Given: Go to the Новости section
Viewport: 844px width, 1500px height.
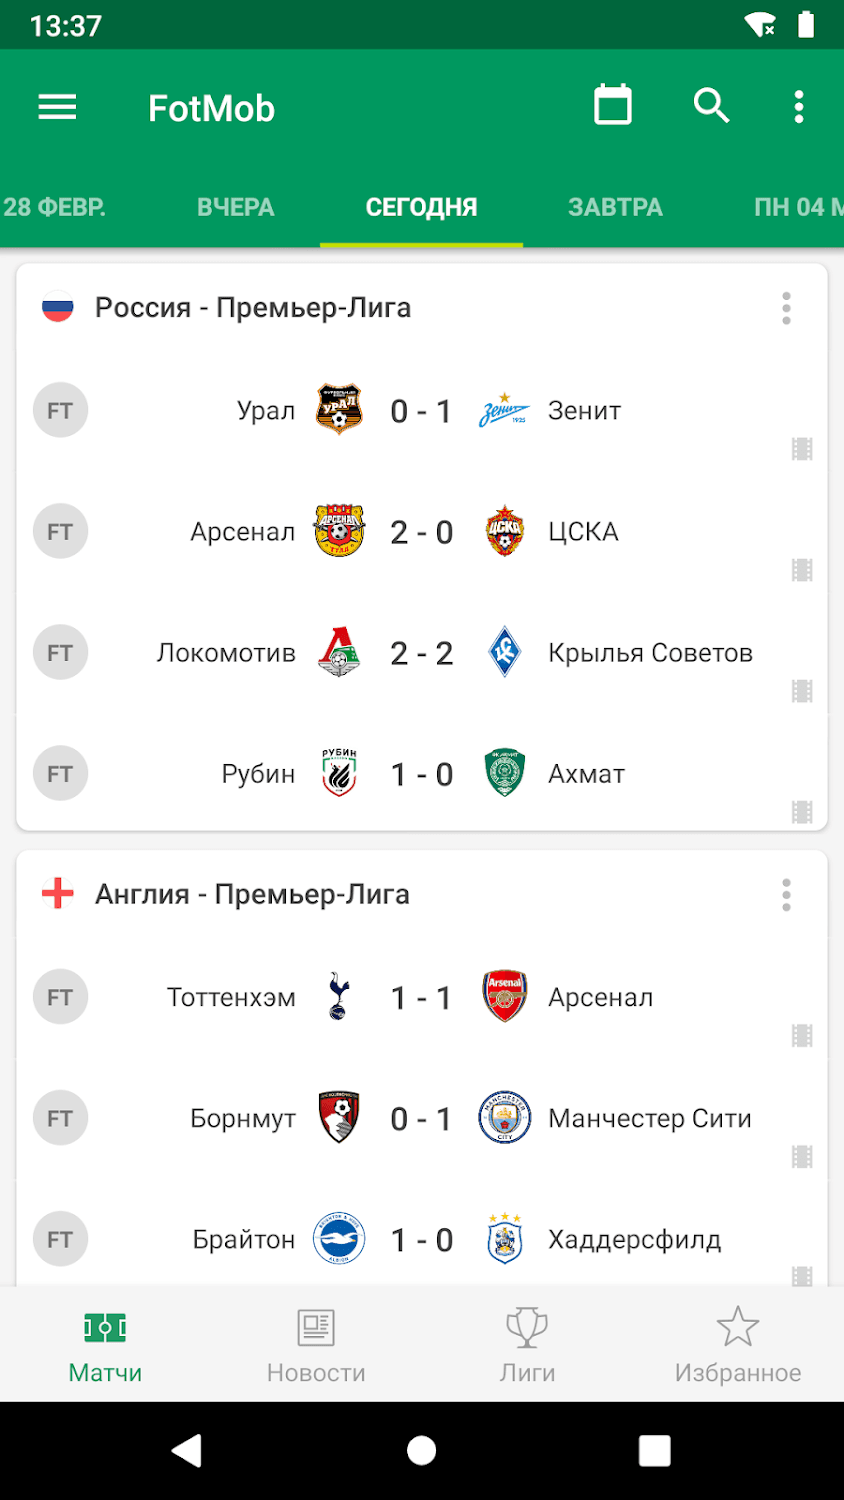Looking at the screenshot, I should [316, 1345].
